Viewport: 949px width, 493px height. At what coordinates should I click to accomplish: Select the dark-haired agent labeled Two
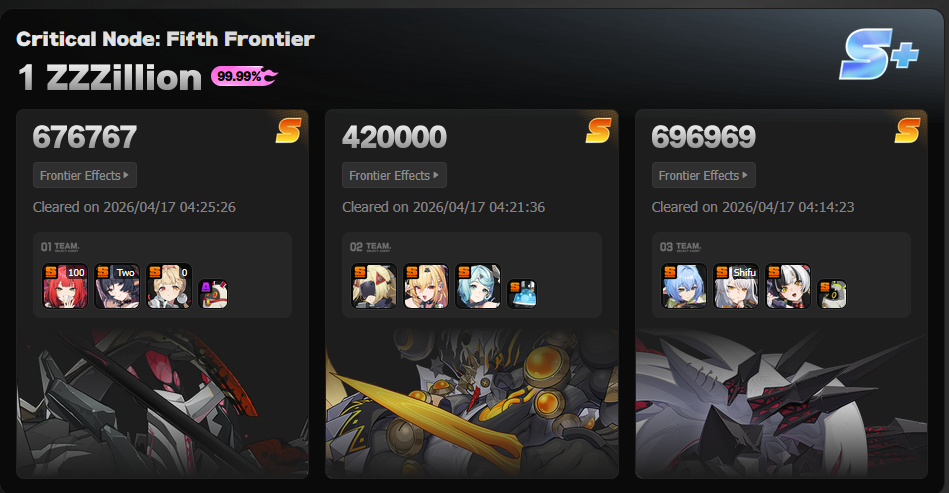click(x=117, y=286)
